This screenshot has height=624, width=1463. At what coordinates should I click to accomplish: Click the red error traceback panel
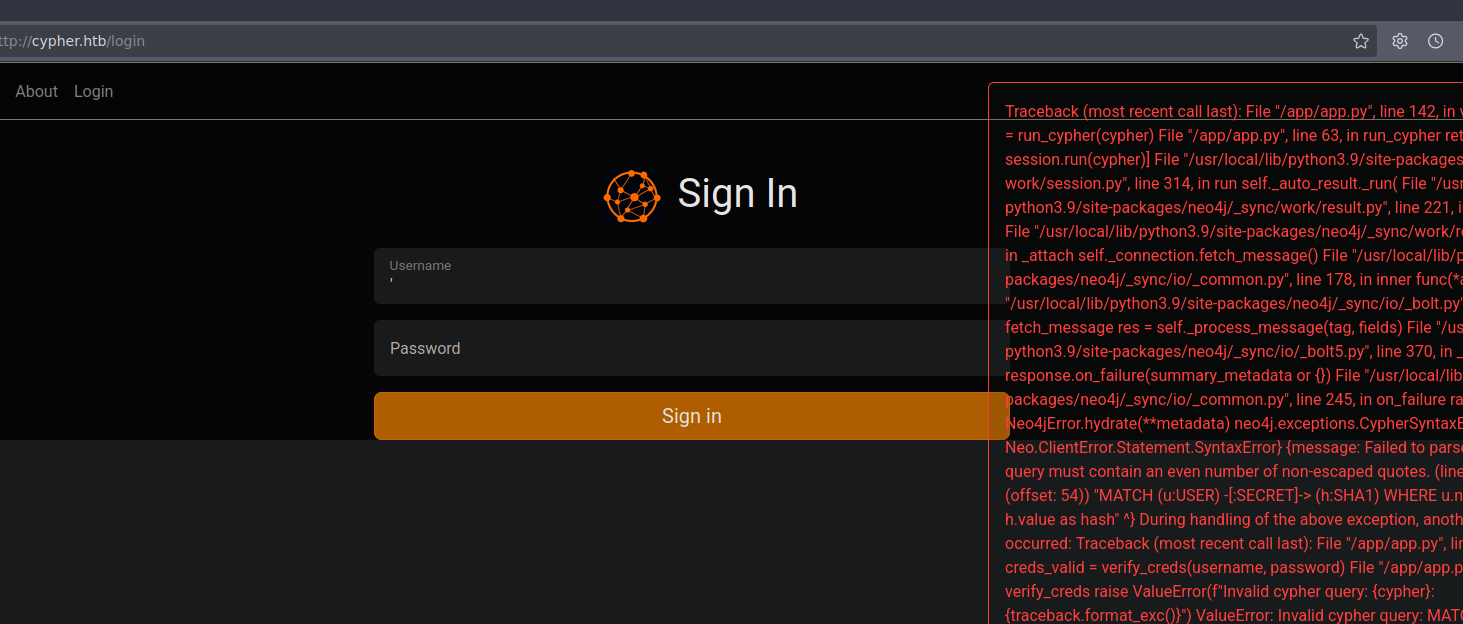tap(1225, 350)
